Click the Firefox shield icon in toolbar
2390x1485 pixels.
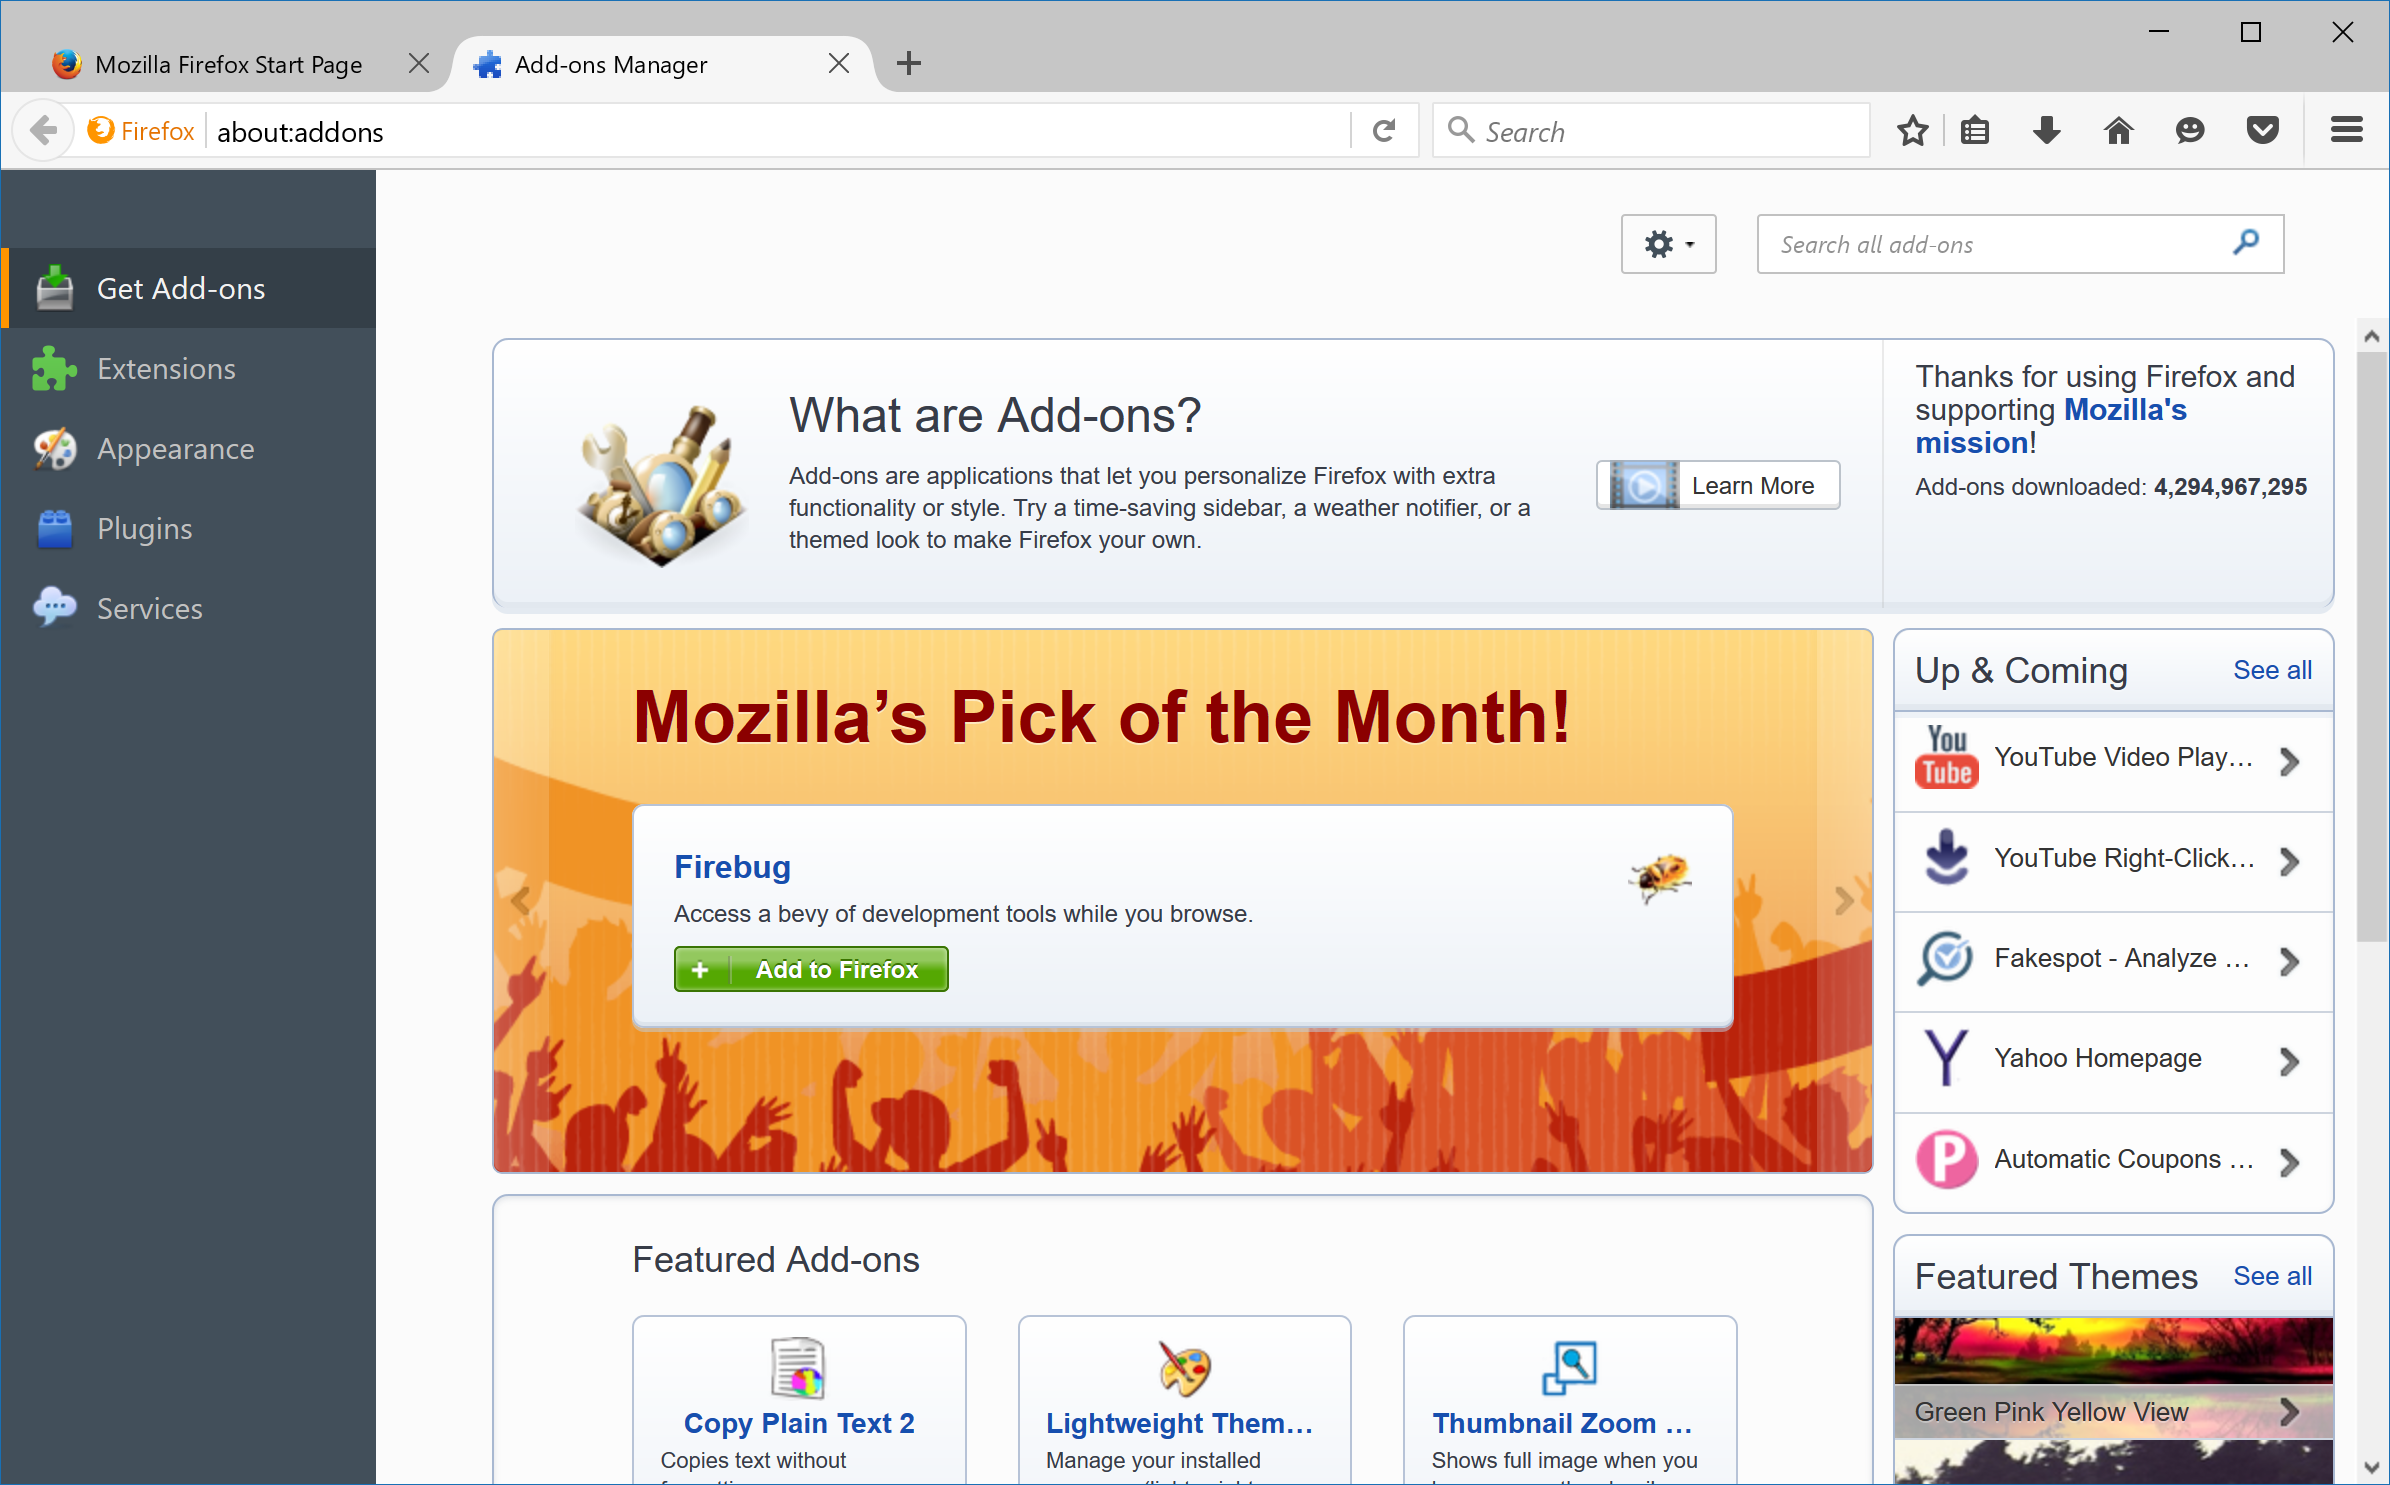[x=2263, y=132]
